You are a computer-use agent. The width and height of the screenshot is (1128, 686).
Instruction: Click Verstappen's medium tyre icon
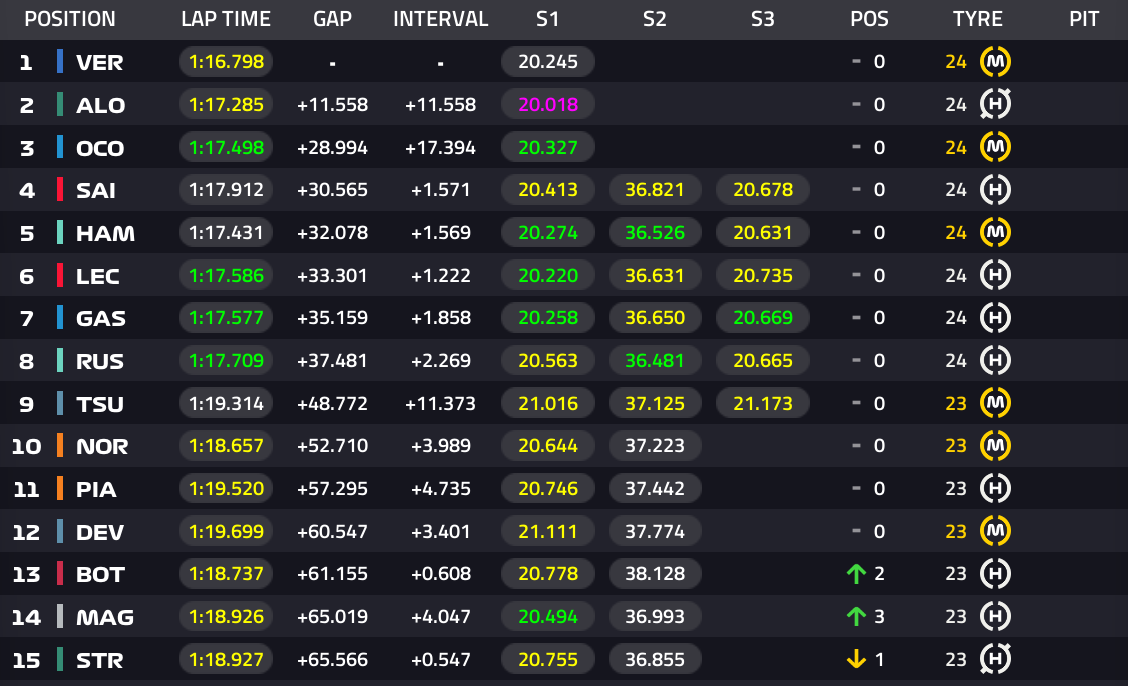tap(995, 62)
